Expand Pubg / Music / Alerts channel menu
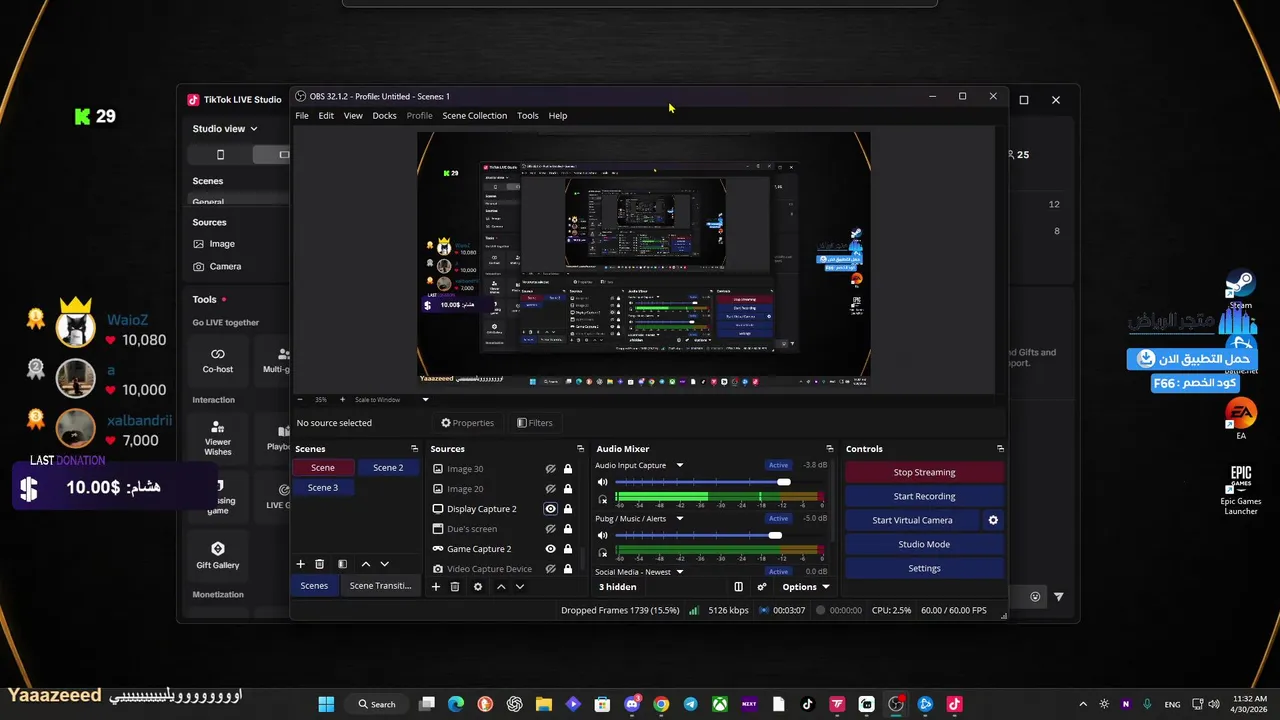Screen dimensions: 1280x720 click(679, 518)
